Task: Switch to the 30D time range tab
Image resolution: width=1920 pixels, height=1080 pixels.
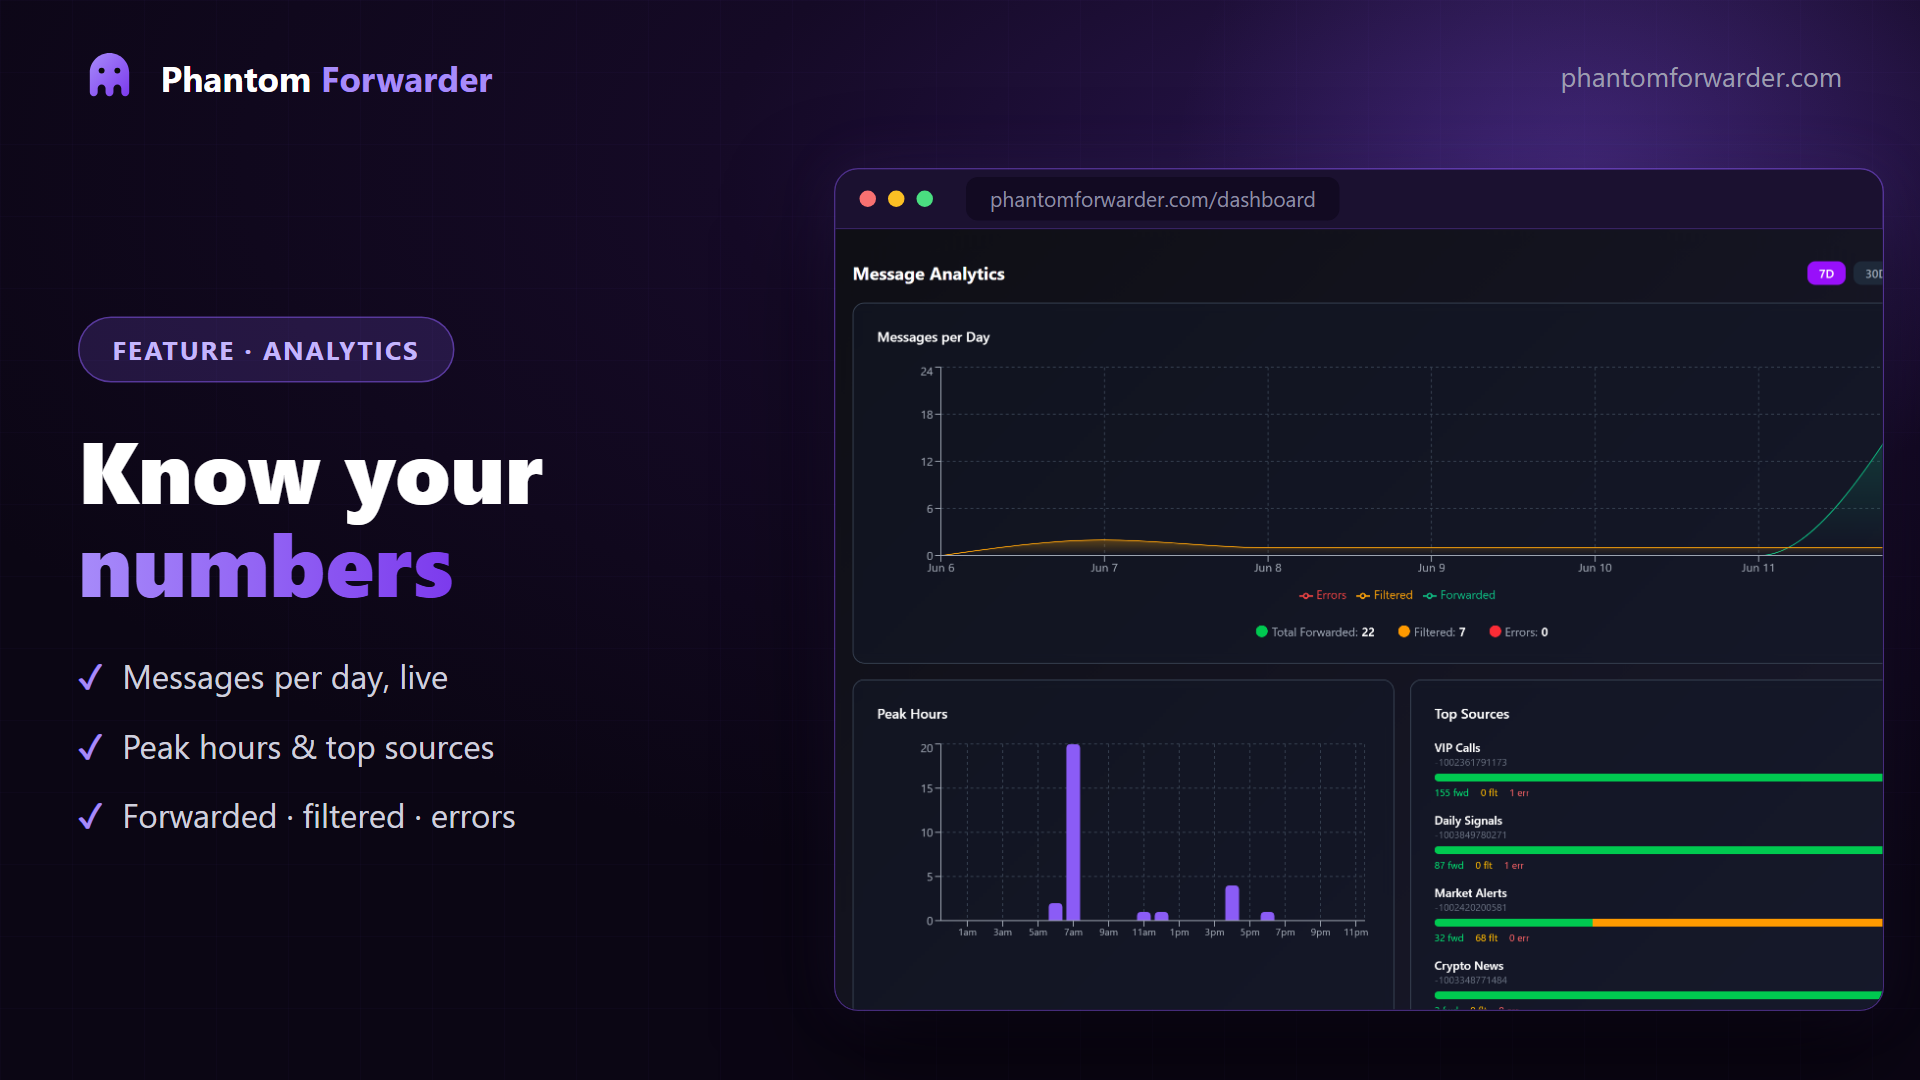Action: (x=1868, y=273)
